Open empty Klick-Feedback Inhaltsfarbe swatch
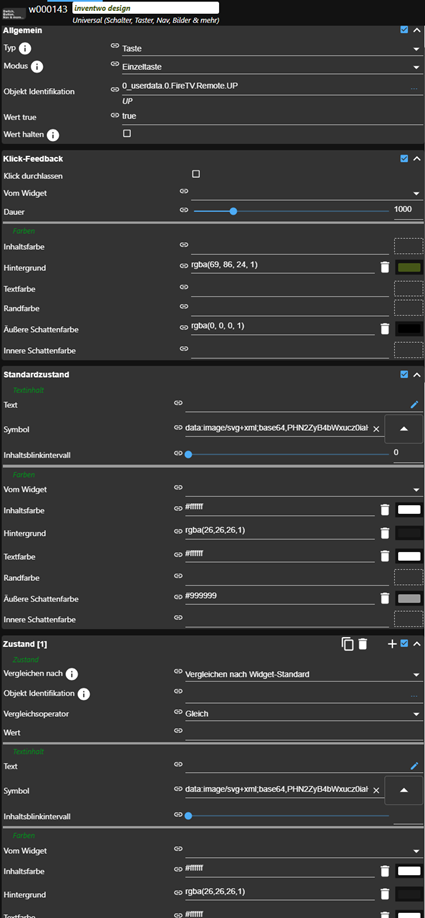425x918 pixels. (x=409, y=246)
